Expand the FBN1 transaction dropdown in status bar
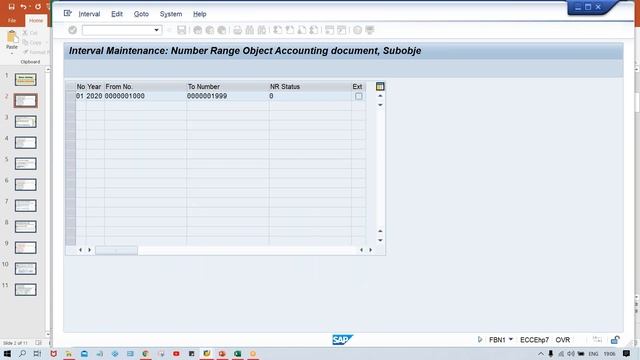This screenshot has height=360, width=640. pos(511,340)
